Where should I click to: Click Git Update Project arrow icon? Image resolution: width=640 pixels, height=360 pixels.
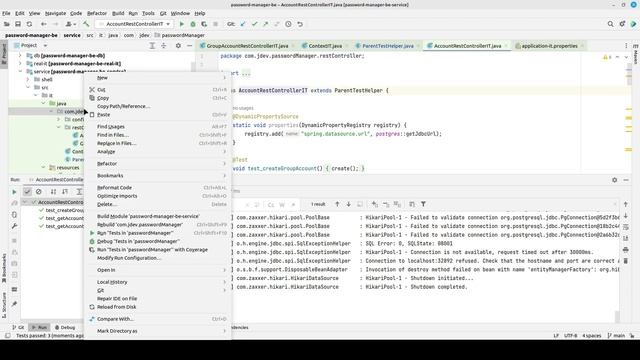(x=243, y=24)
